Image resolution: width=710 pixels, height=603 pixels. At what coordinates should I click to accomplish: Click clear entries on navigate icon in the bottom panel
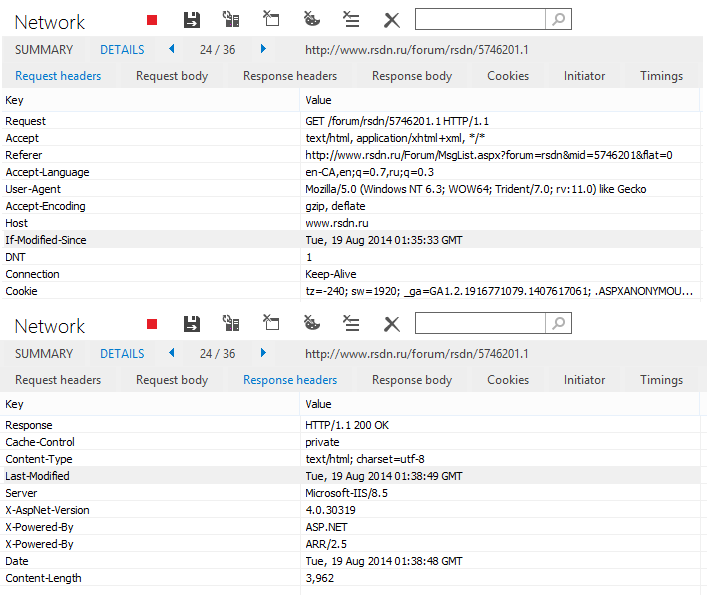pyautogui.click(x=351, y=324)
